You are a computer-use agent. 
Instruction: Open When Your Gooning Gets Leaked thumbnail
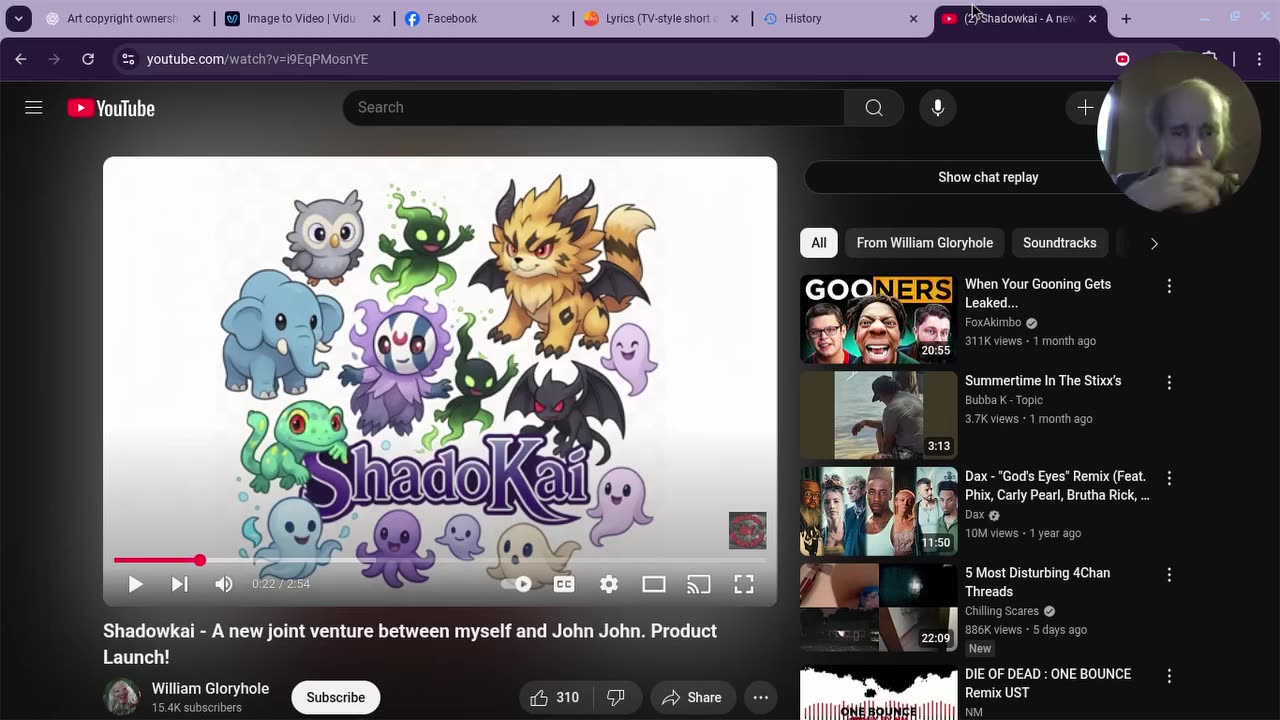pos(878,319)
